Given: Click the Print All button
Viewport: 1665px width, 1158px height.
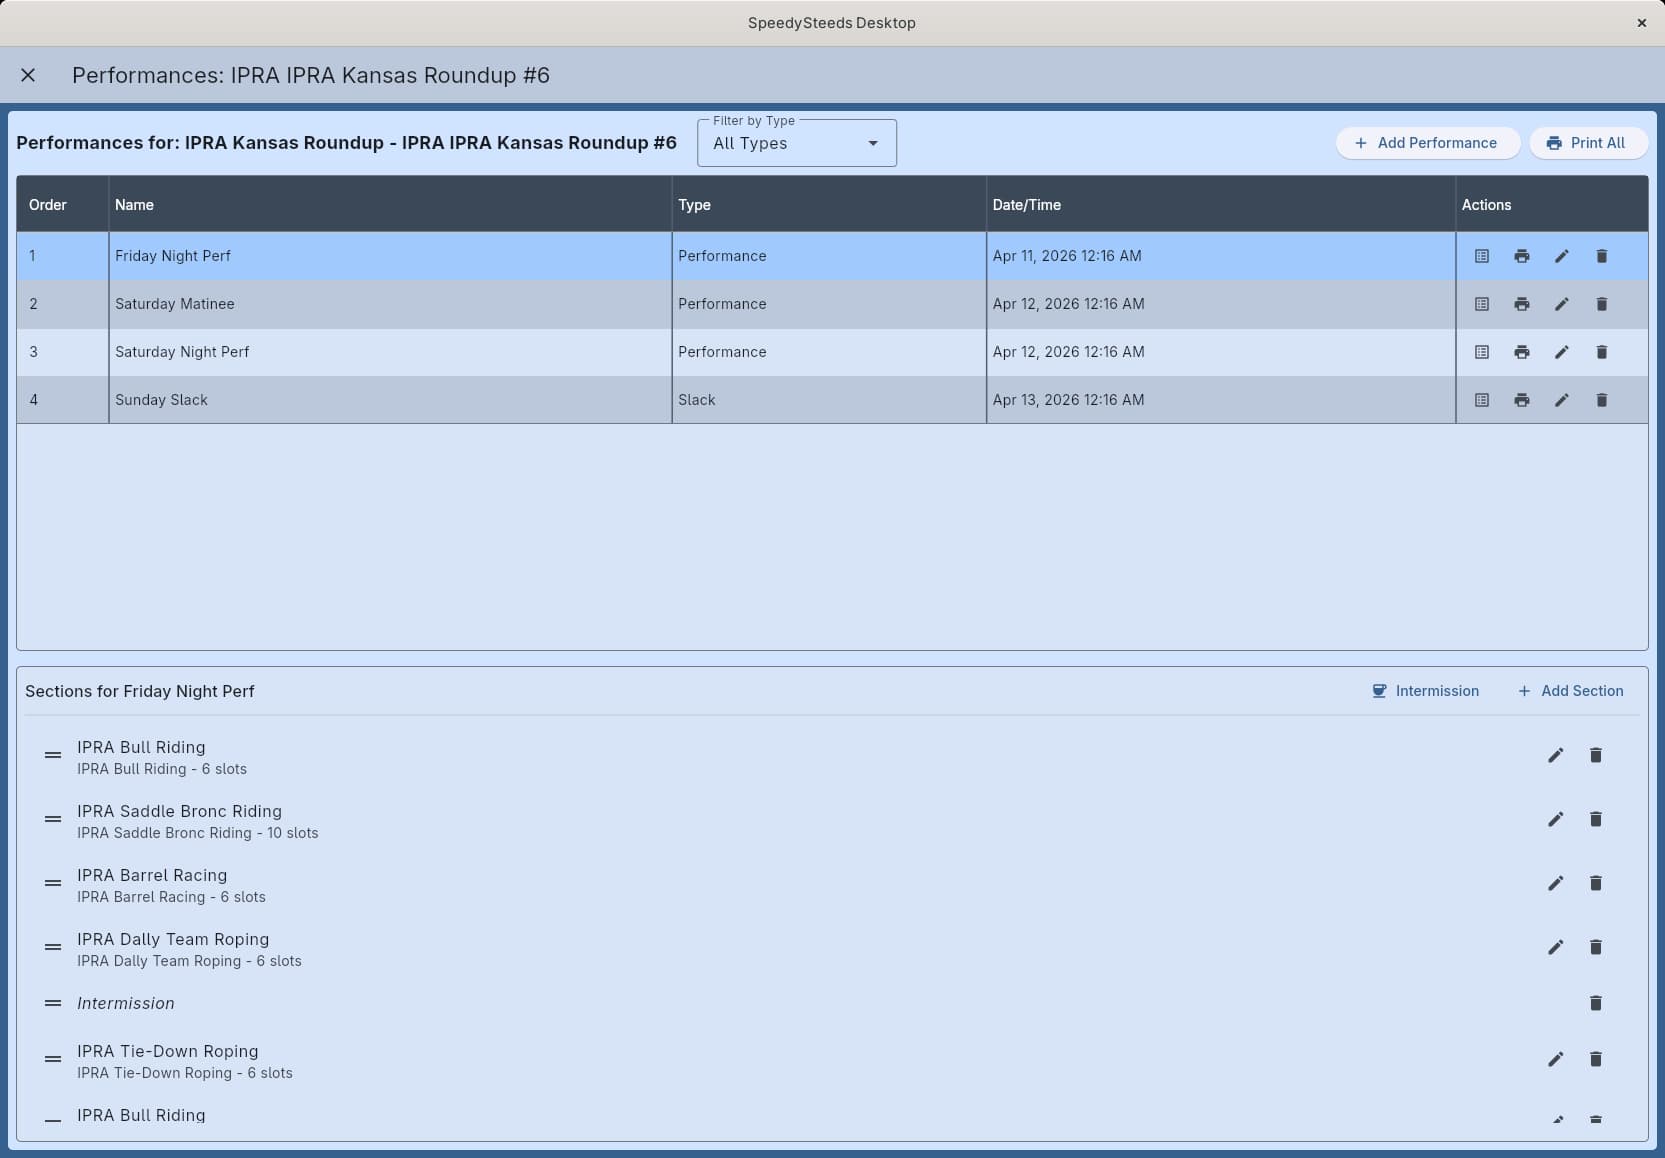Looking at the screenshot, I should 1587,143.
